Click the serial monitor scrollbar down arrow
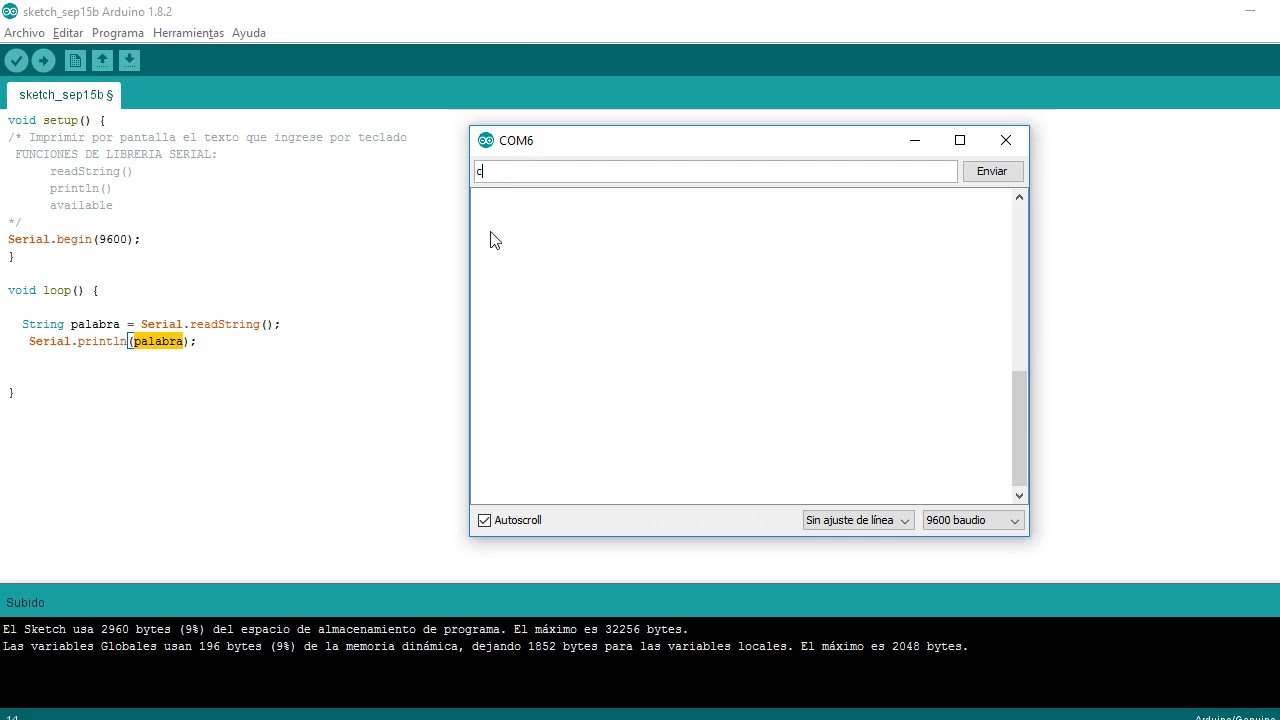The image size is (1280, 720). click(x=1019, y=495)
